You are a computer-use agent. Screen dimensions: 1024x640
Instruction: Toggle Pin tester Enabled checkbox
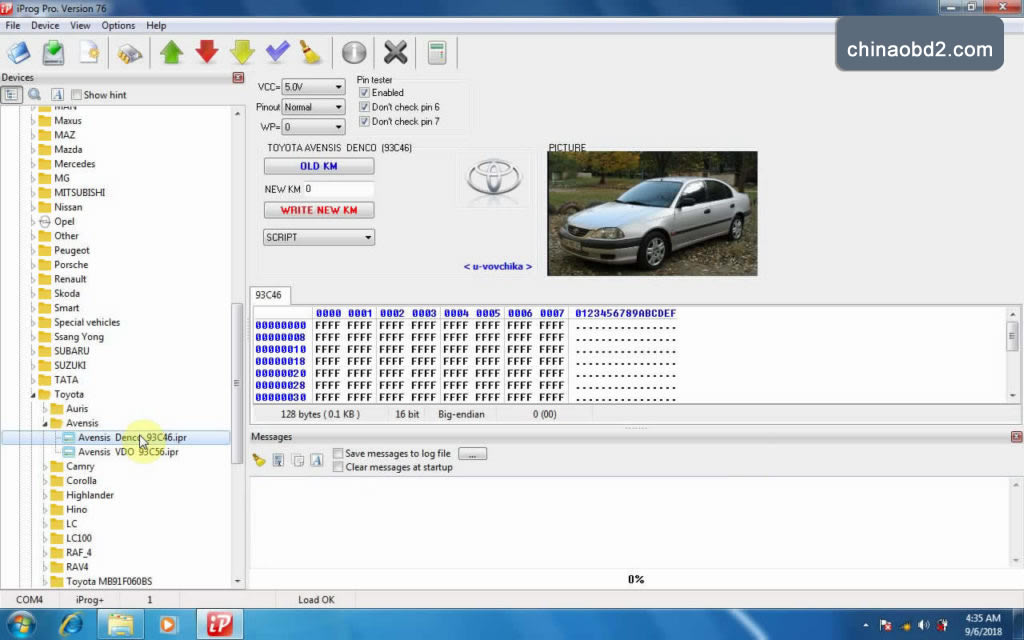(x=364, y=93)
